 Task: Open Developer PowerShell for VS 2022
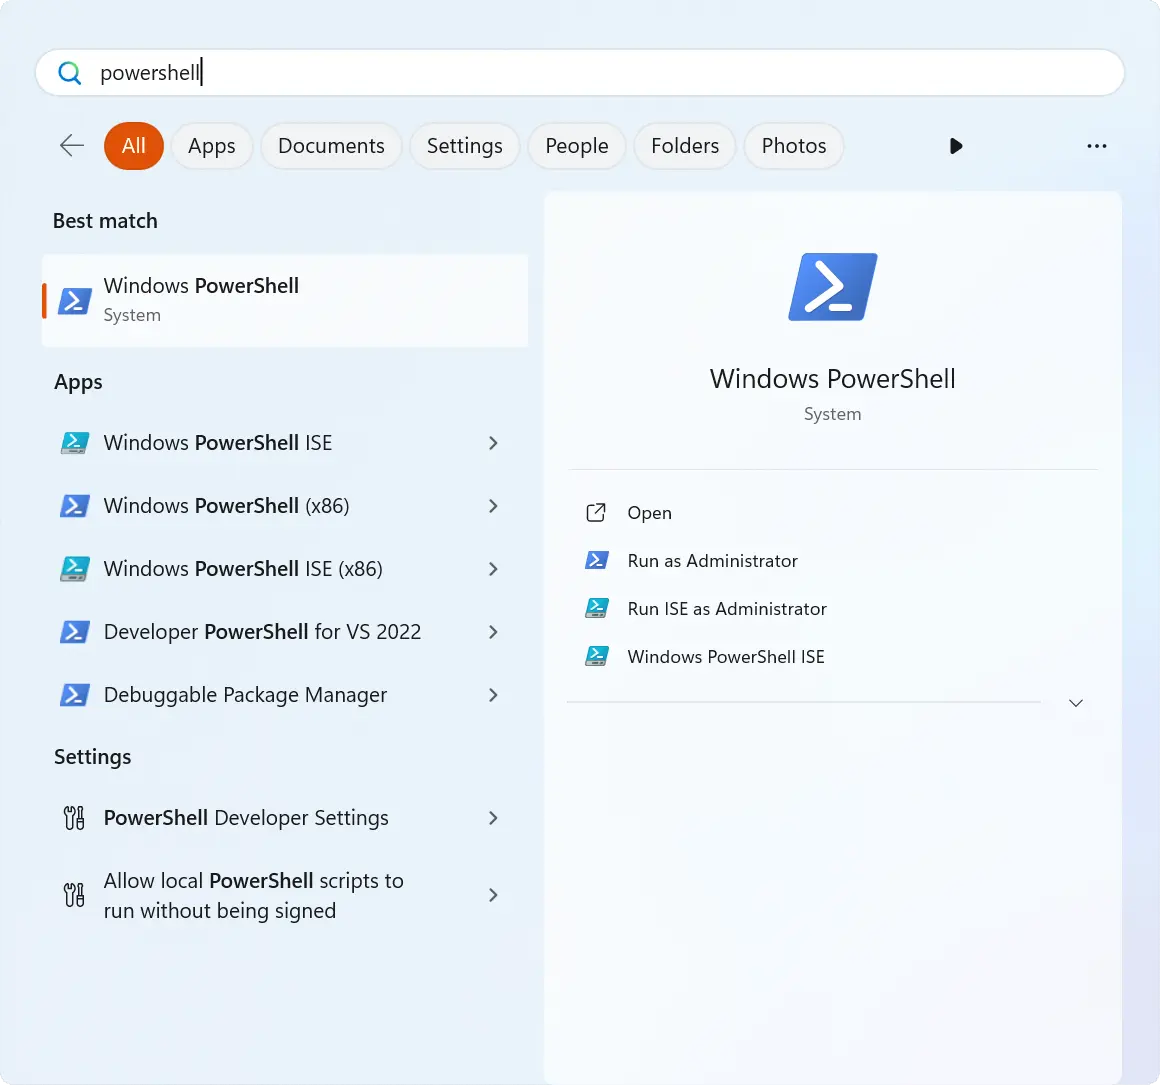click(x=286, y=632)
